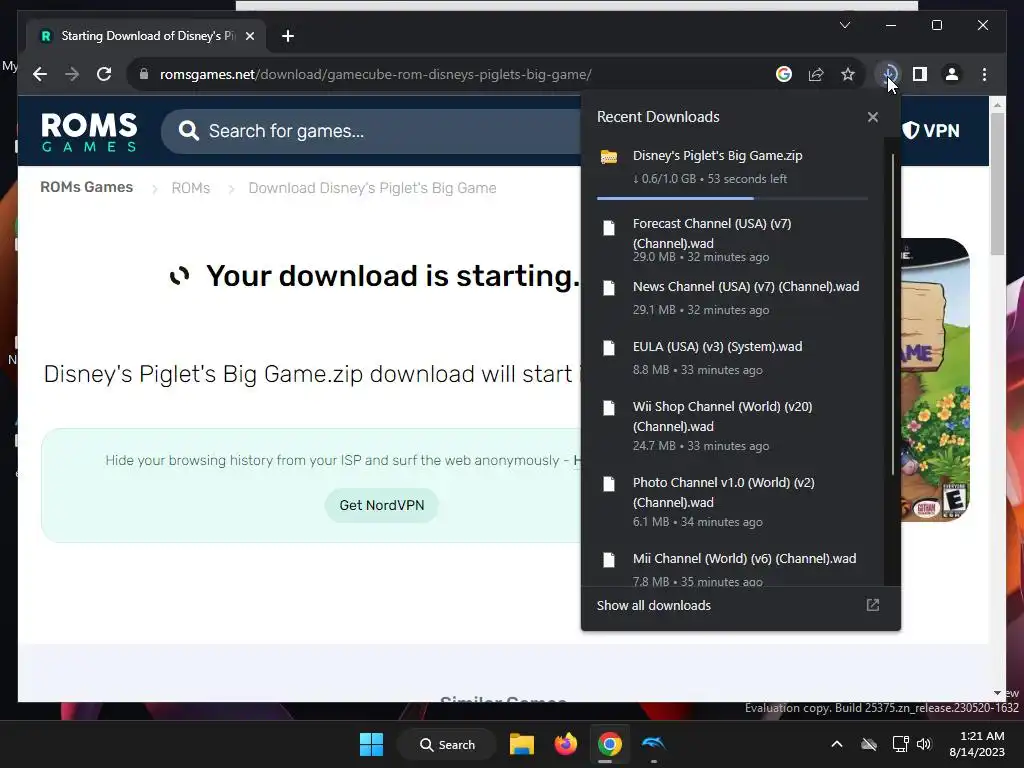Image resolution: width=1024 pixels, height=768 pixels.
Task: Close the Starting Download tab
Action: coord(249,36)
